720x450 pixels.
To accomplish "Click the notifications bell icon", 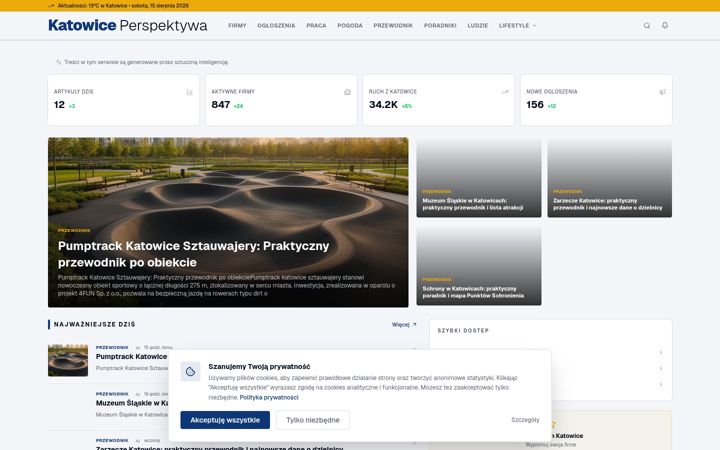I will tap(665, 26).
